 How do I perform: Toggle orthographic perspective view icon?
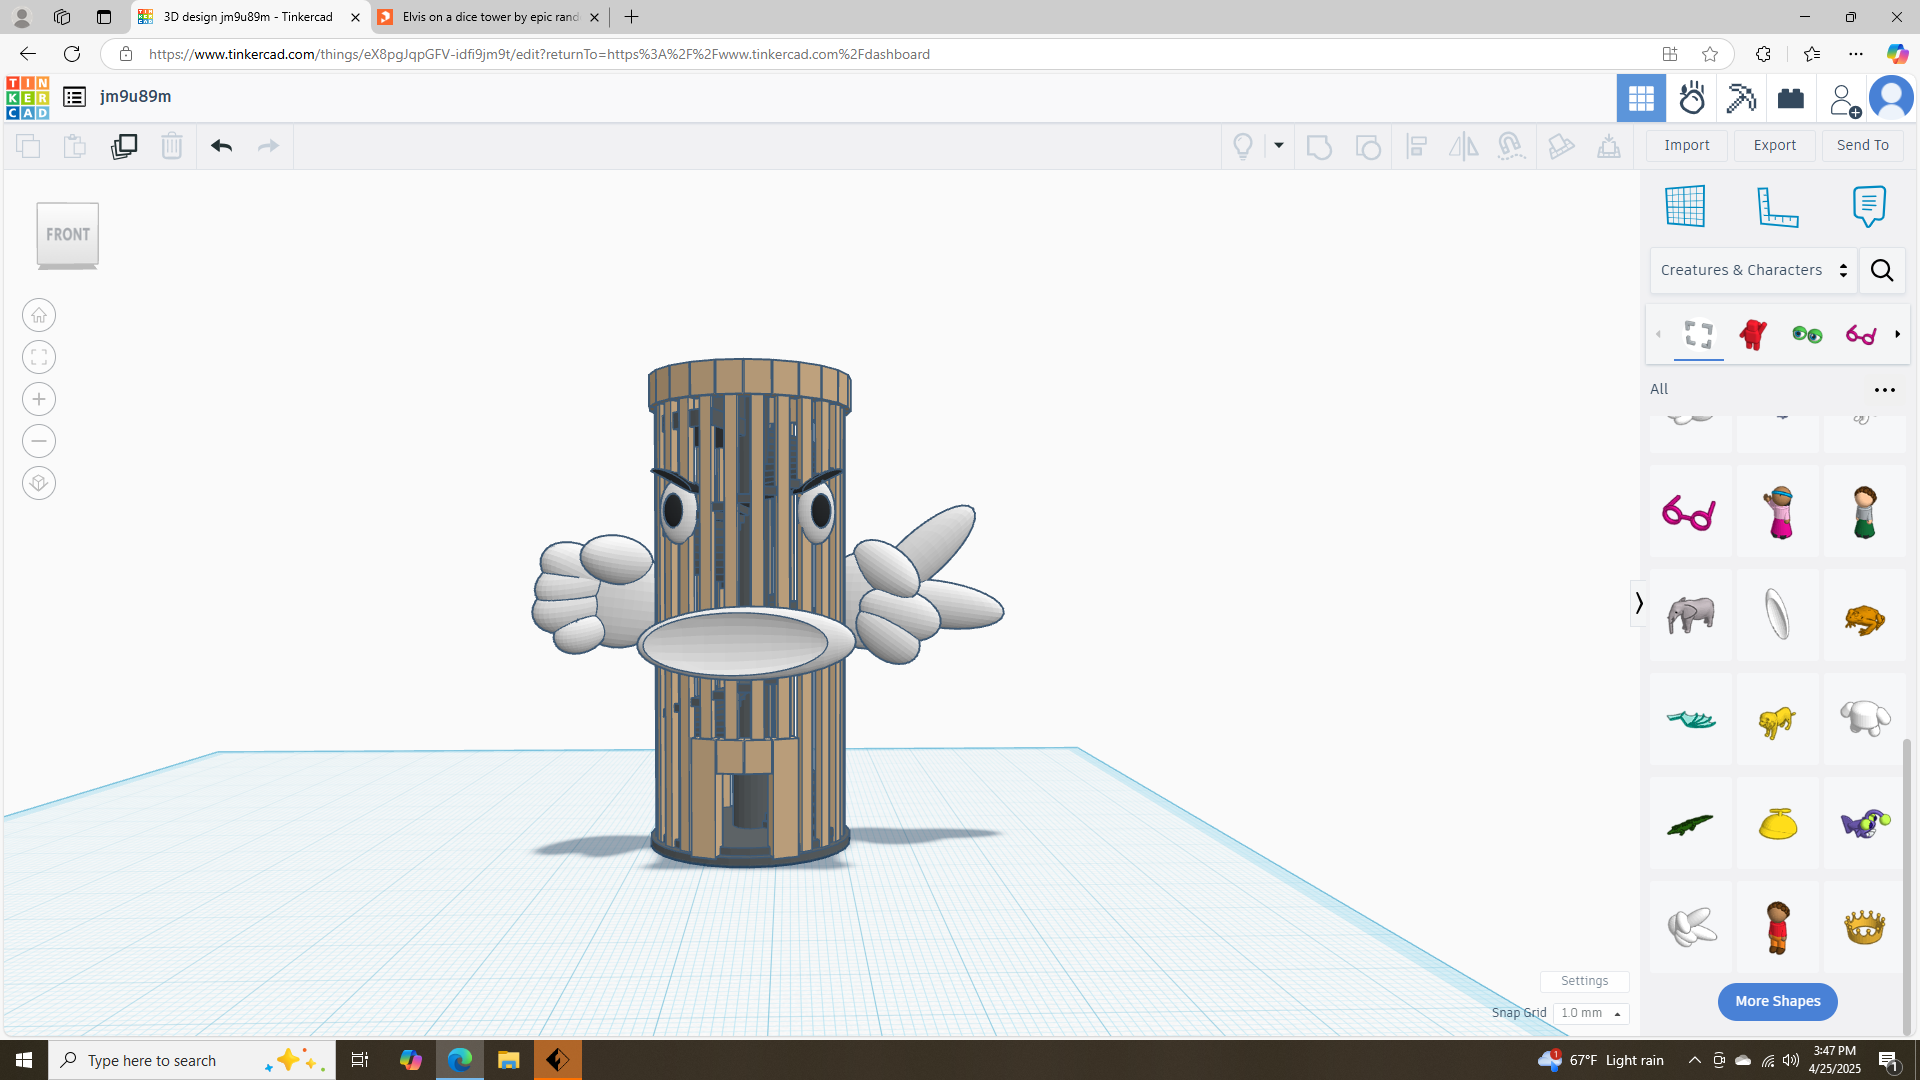tap(39, 484)
